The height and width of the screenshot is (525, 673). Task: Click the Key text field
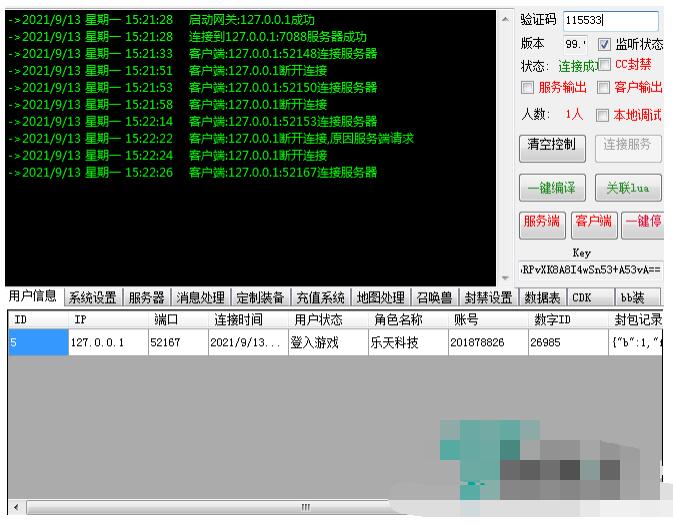tap(590, 270)
